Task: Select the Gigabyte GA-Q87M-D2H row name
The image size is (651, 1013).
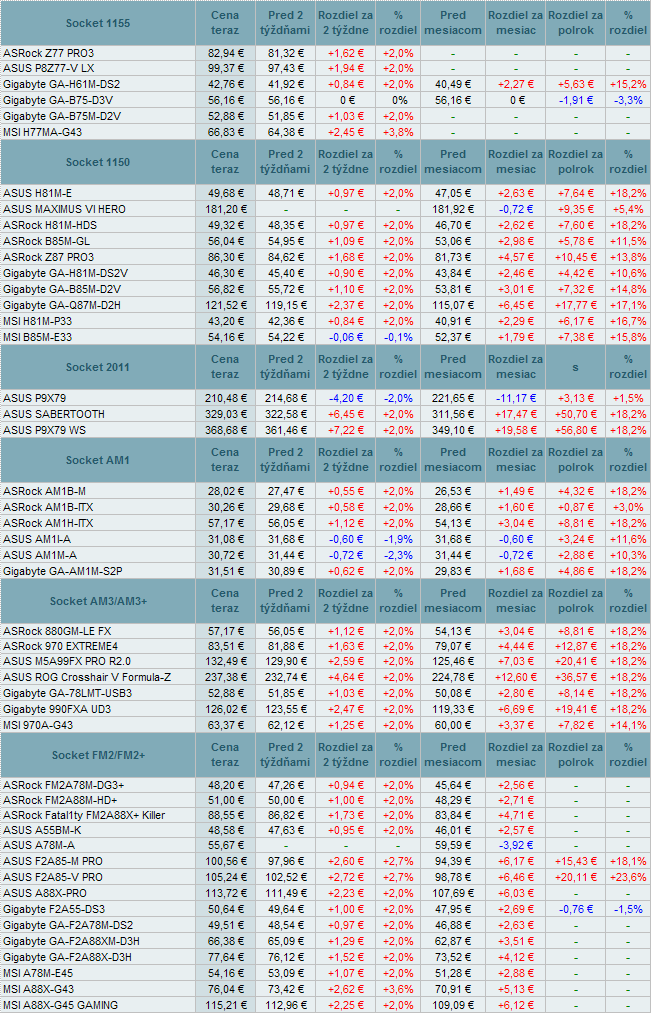Action: tap(62, 304)
